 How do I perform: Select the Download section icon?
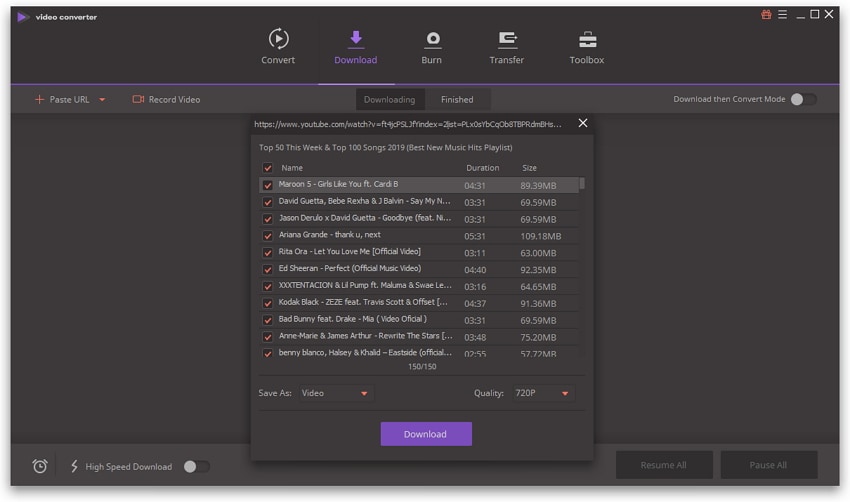tap(356, 38)
